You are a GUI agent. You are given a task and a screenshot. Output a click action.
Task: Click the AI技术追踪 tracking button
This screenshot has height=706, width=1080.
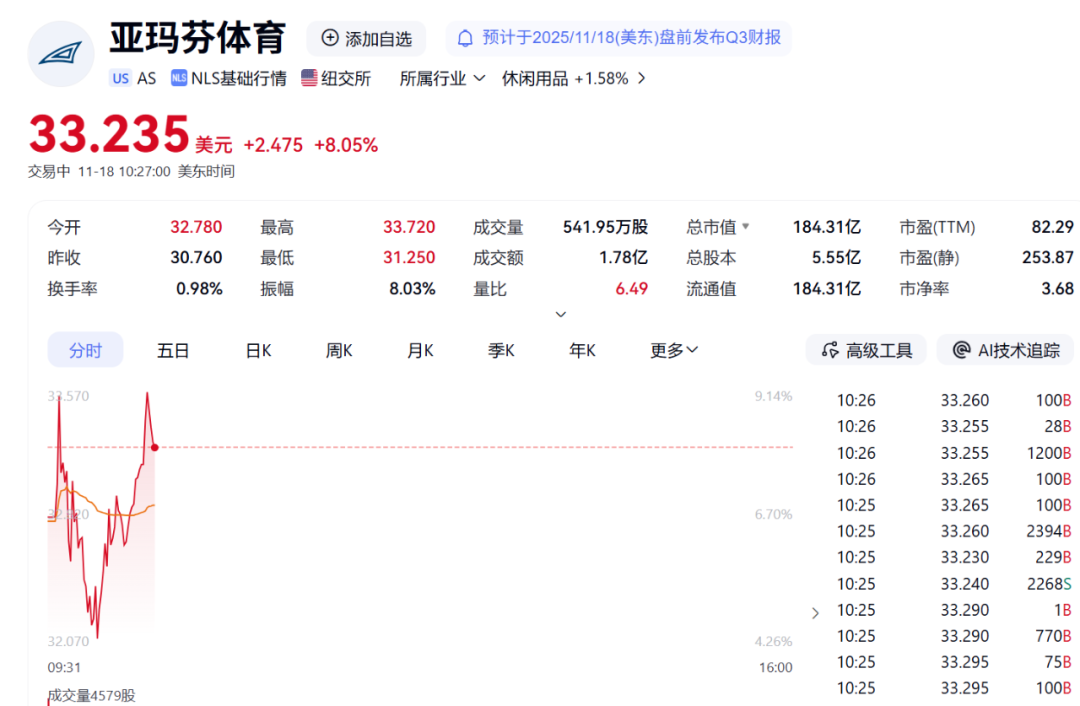[1006, 350]
